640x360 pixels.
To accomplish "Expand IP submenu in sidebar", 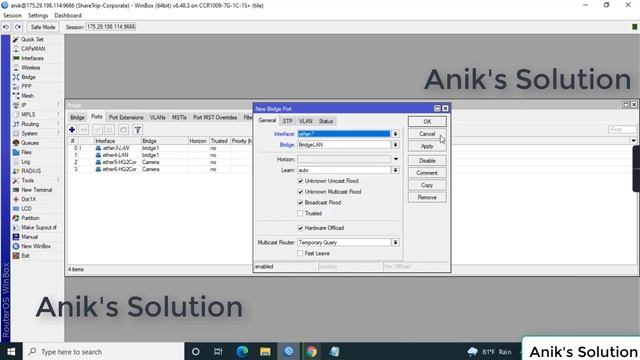I will 58,105.
